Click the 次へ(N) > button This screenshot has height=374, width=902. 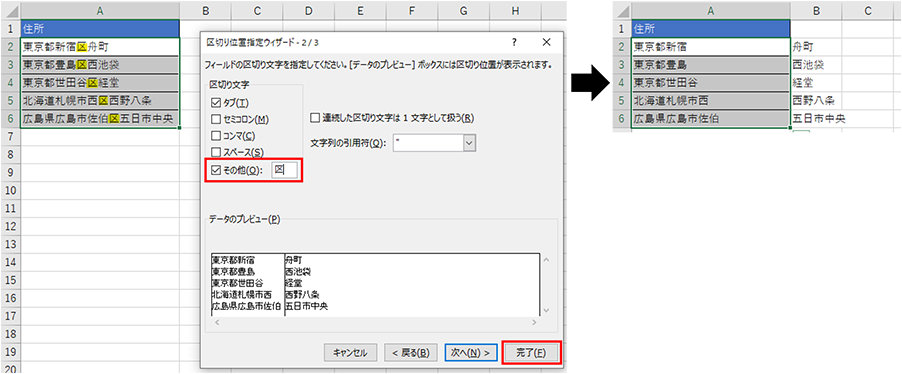(471, 353)
